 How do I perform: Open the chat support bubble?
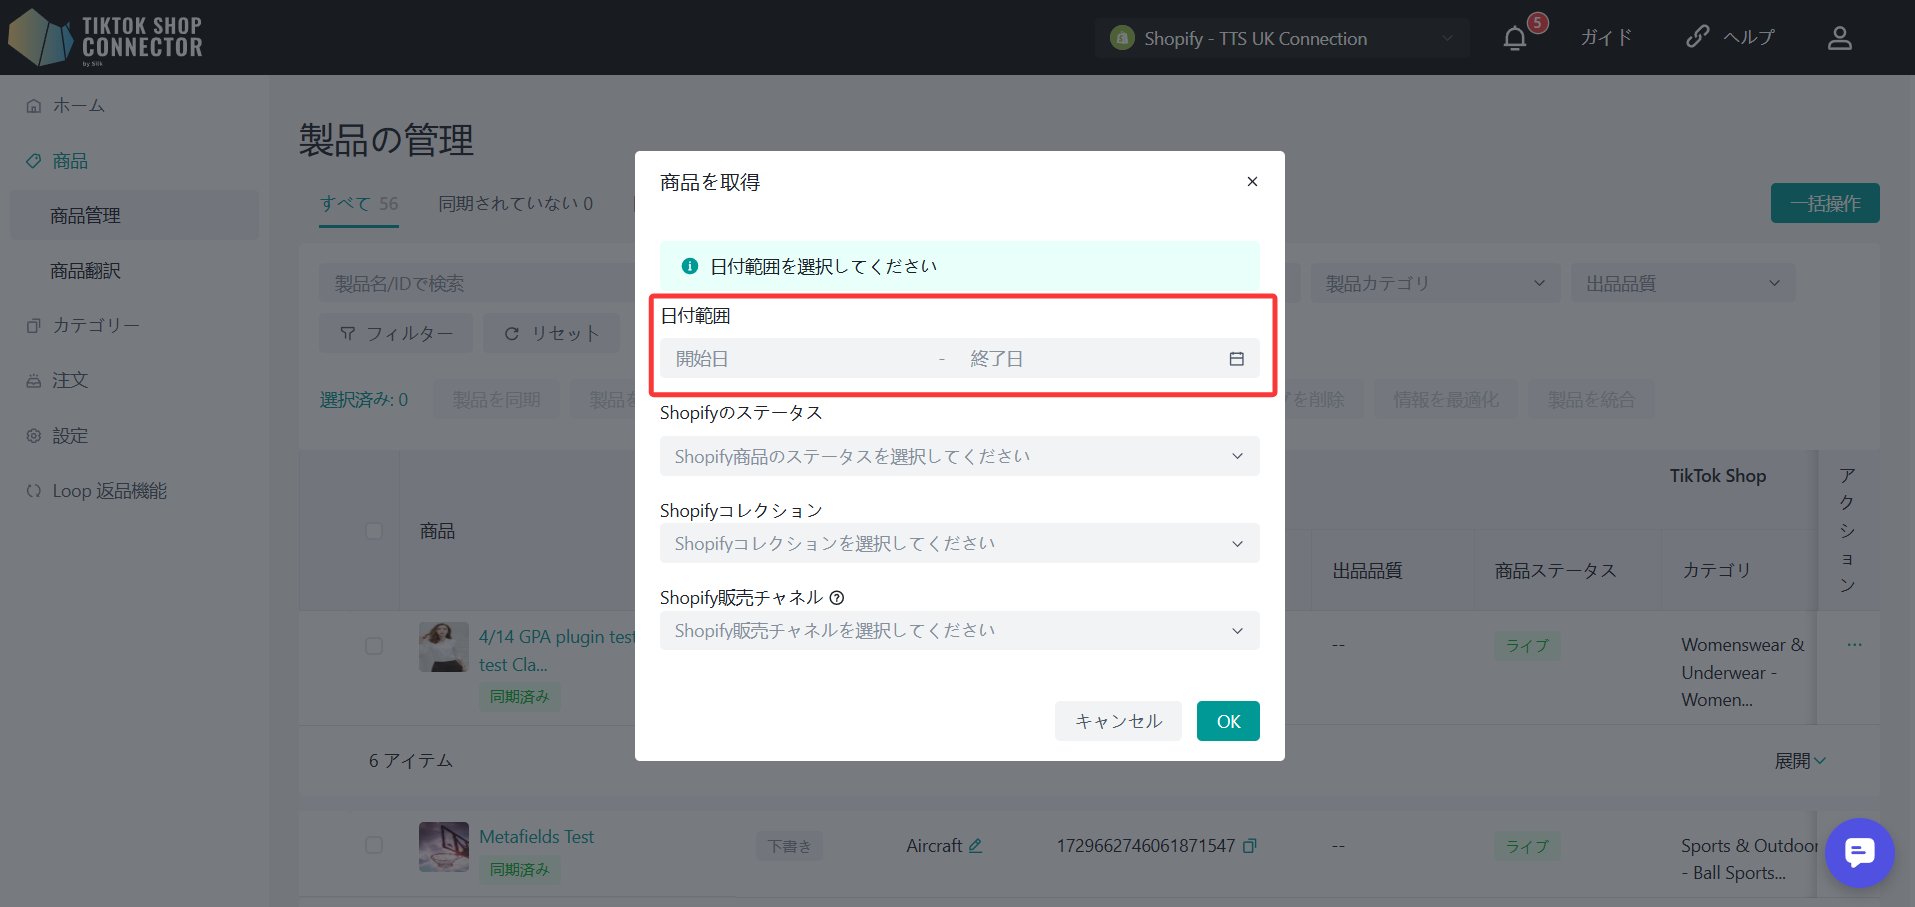[1858, 852]
